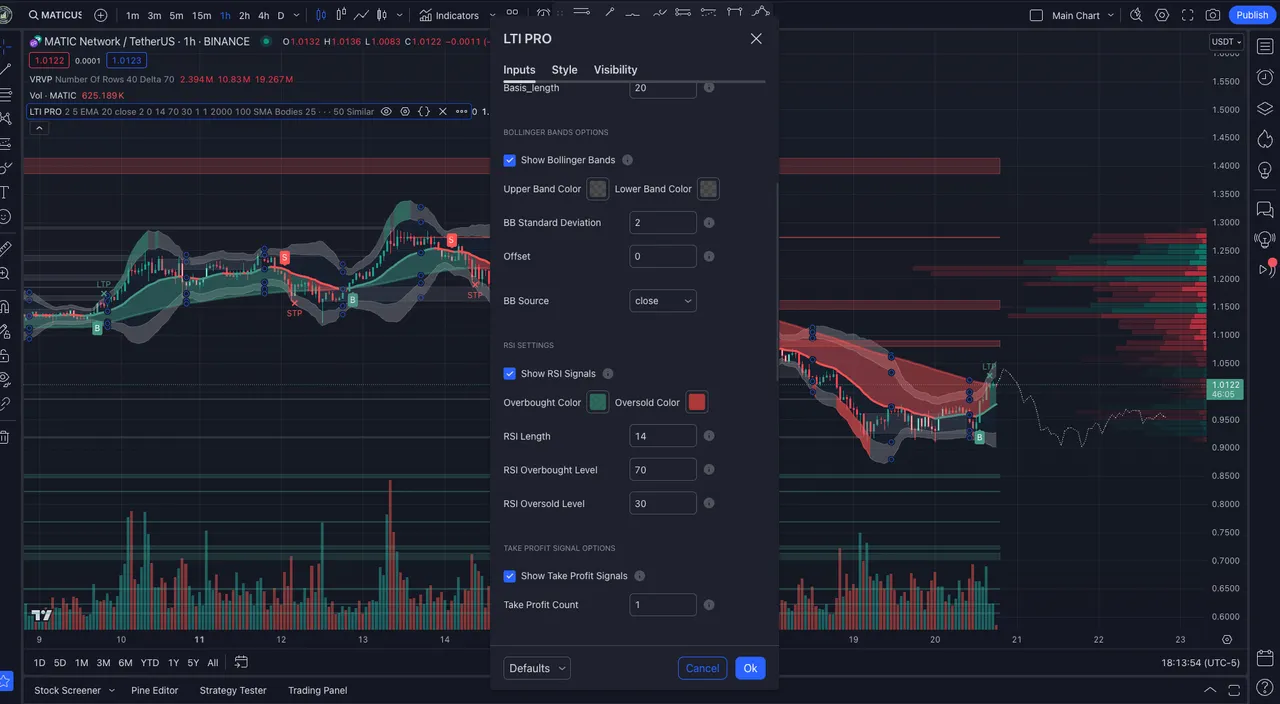Viewport: 1280px width, 704px height.
Task: Open LTI PRO indicator settings gear
Action: pos(405,112)
